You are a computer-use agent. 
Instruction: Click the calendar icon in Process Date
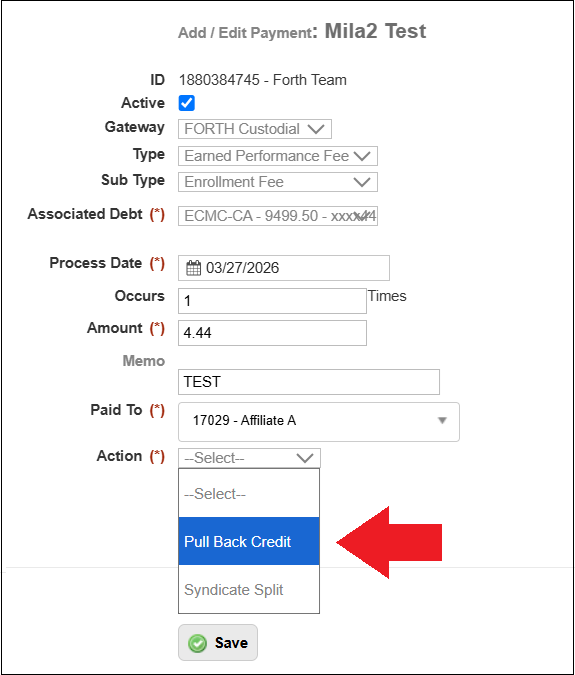coord(193,268)
